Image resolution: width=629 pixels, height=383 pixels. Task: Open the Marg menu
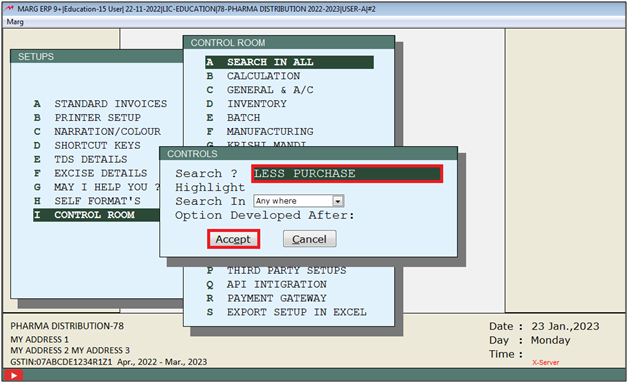15,22
